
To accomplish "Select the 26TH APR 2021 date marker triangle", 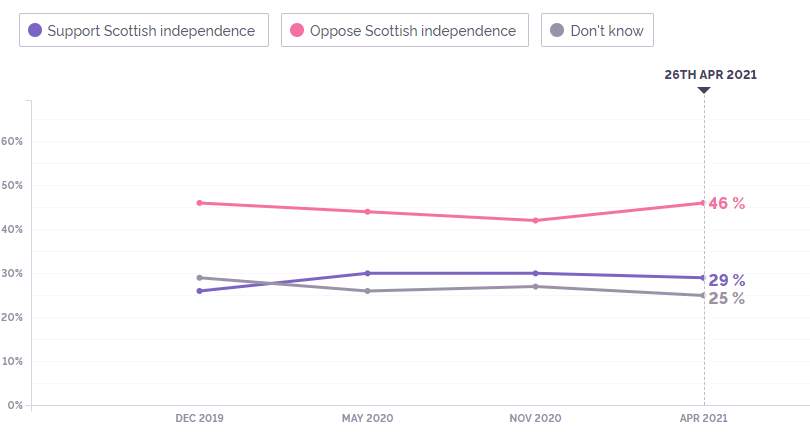I will tap(704, 90).
